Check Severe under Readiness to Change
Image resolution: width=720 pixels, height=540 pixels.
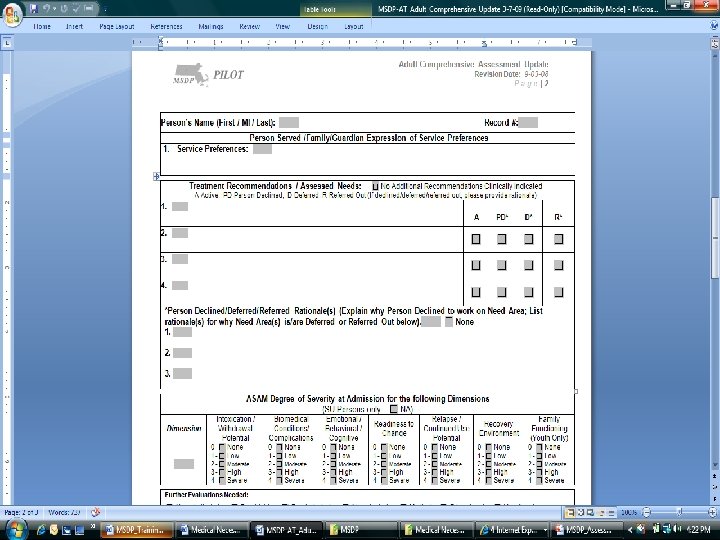(x=384, y=481)
